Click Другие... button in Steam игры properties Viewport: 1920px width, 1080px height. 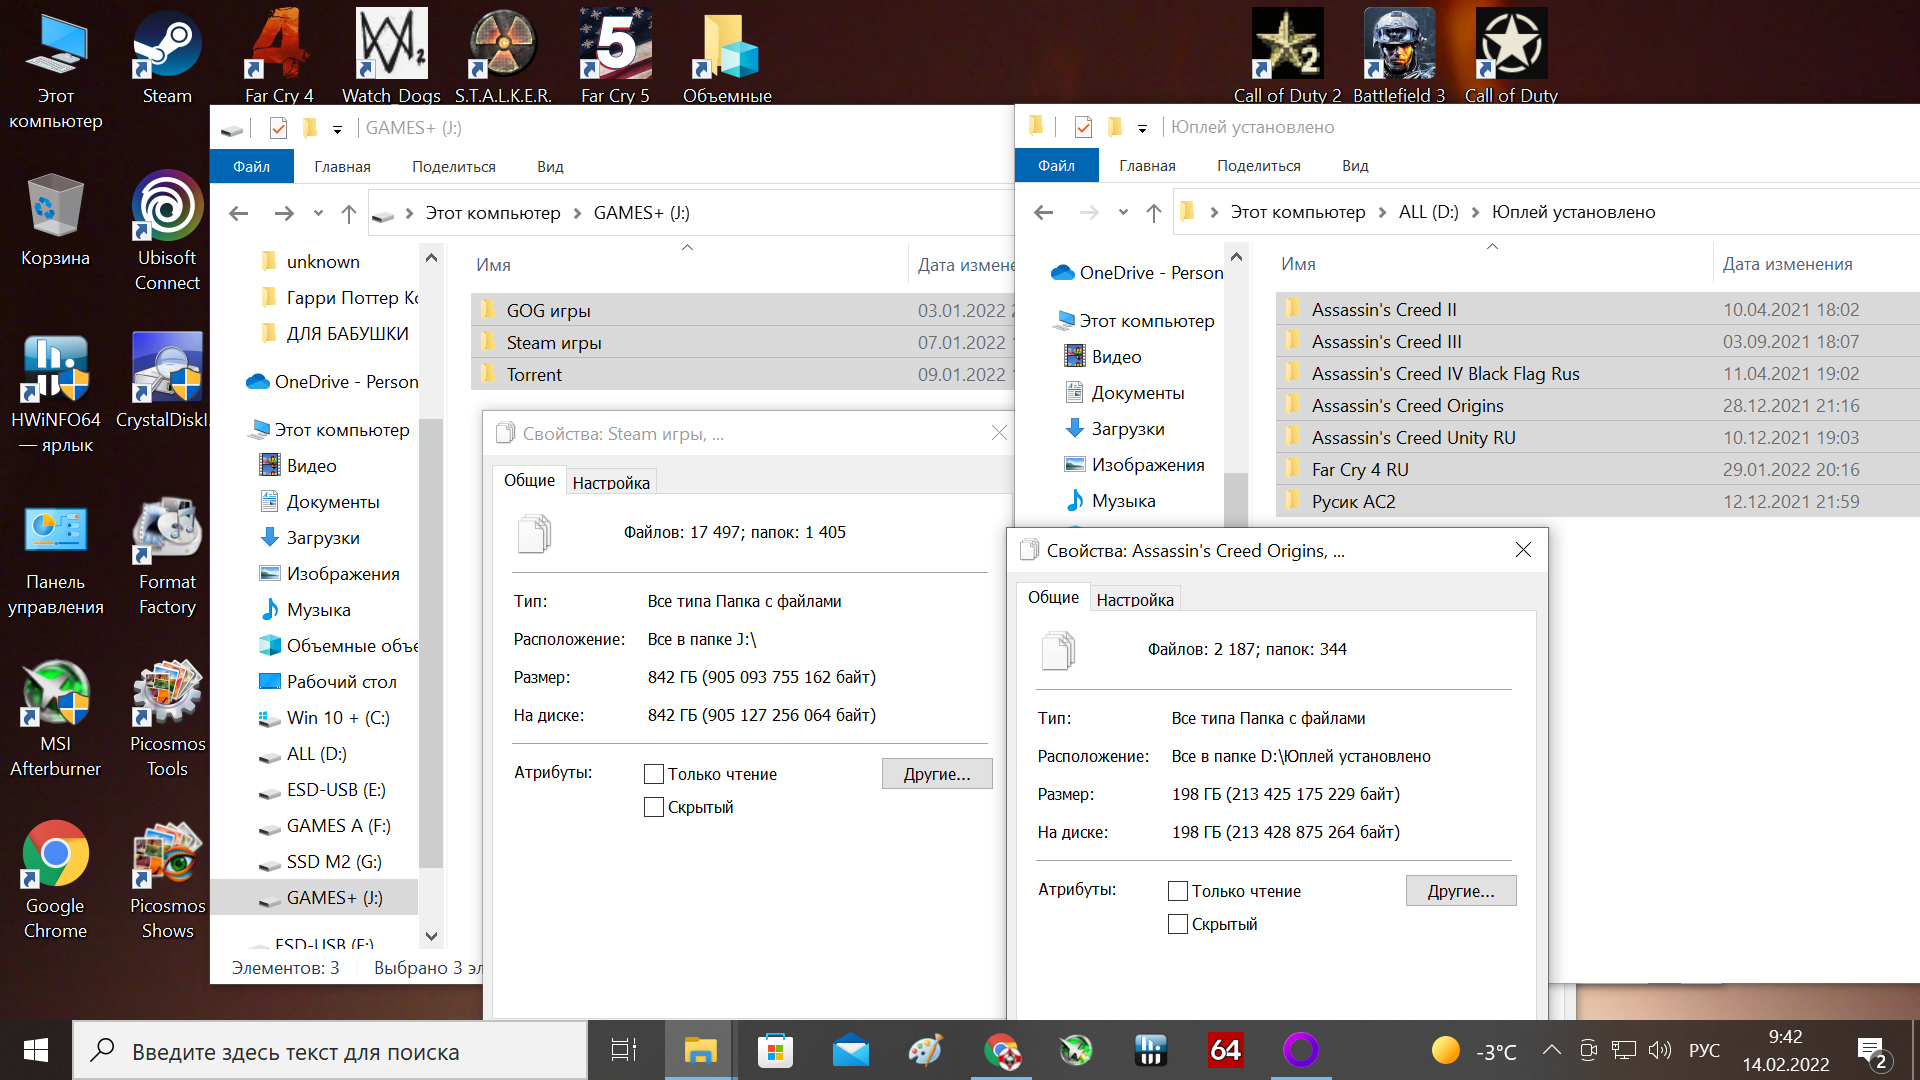pos(937,774)
